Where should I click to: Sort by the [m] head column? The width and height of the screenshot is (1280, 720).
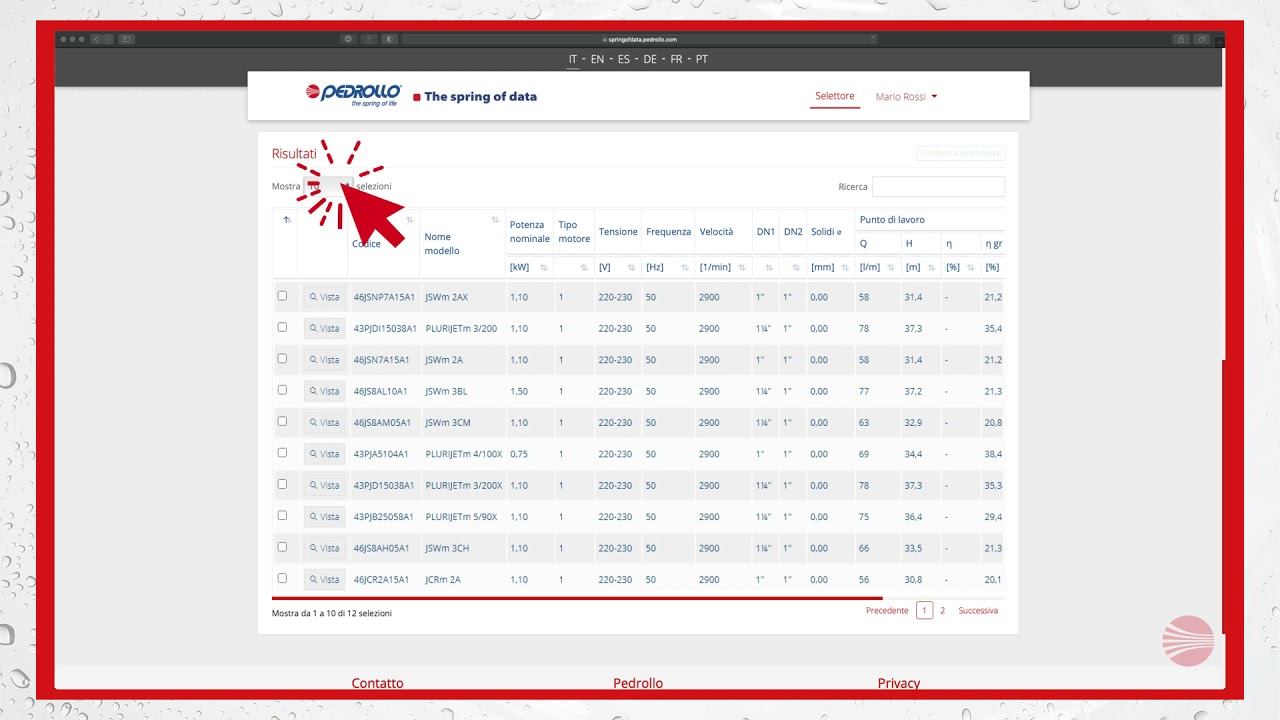[931, 268]
